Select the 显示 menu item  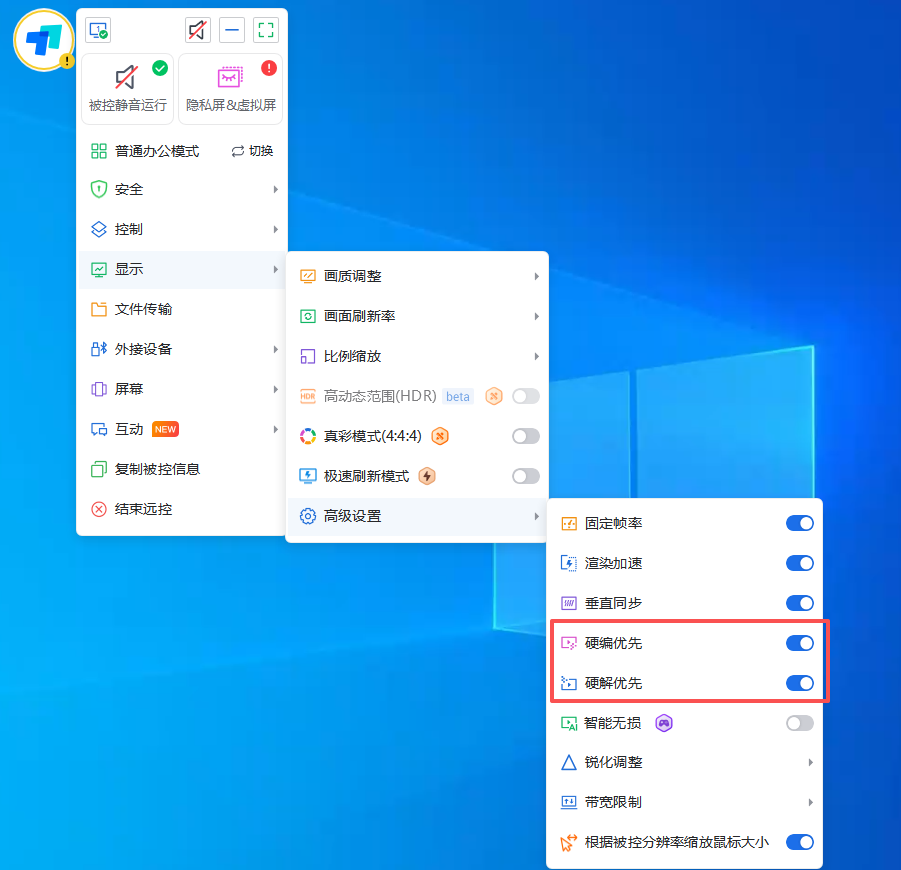[182, 270]
